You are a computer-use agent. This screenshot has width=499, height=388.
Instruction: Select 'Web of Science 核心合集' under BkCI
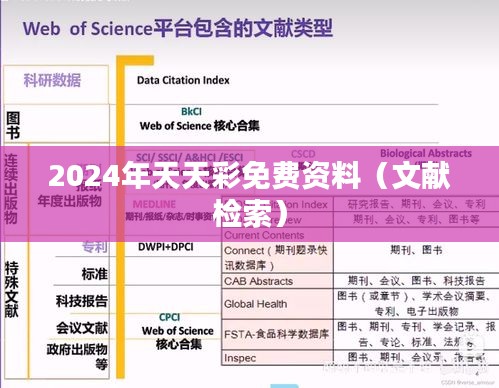199,126
